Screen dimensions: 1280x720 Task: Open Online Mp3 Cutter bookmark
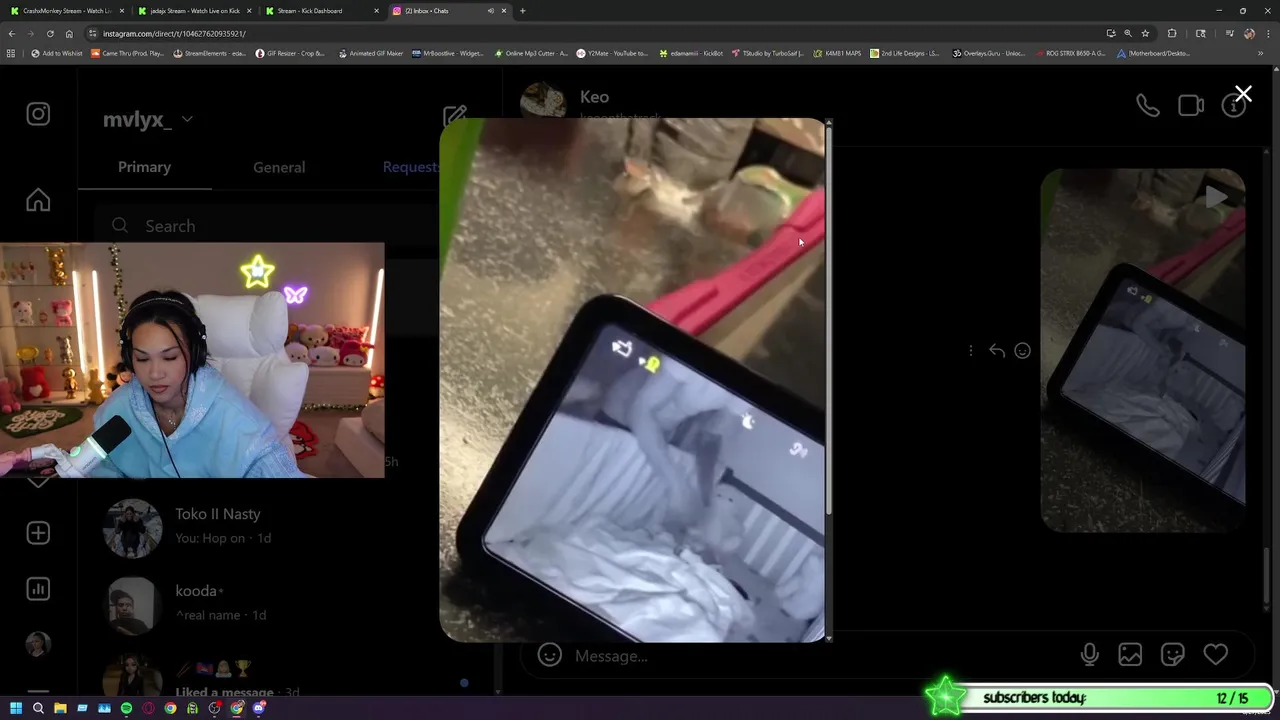[x=531, y=53]
